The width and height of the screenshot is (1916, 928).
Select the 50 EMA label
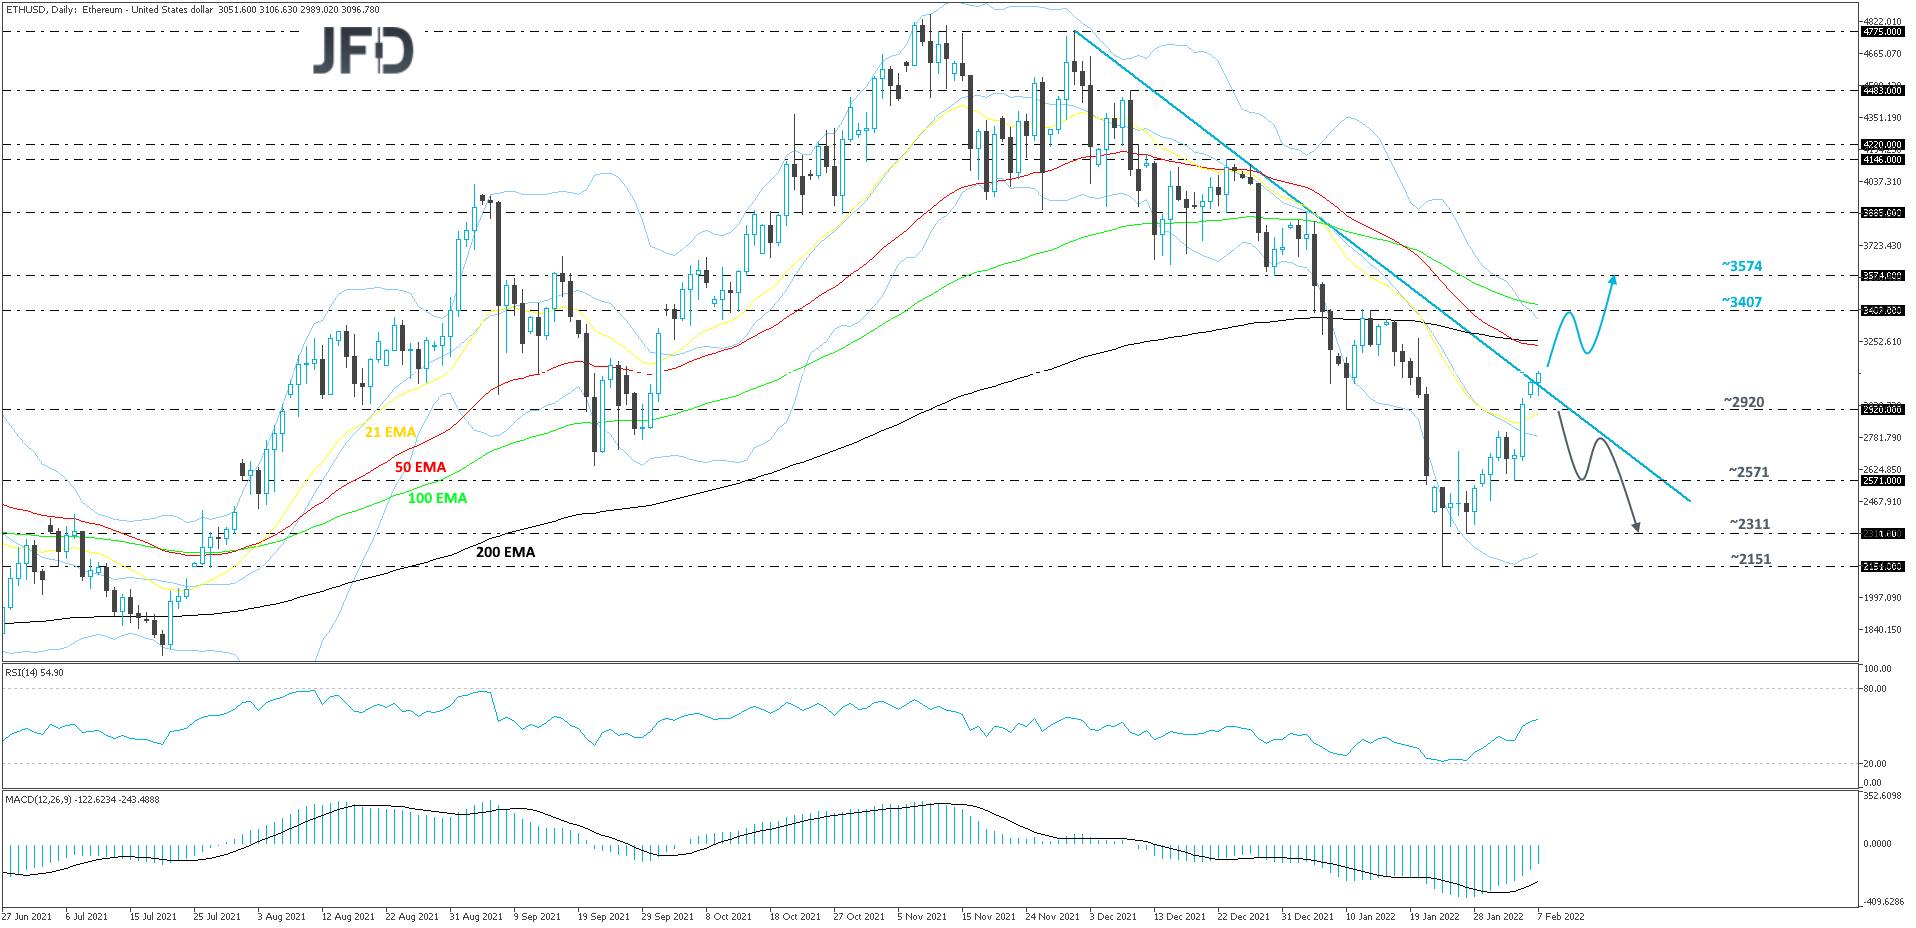point(420,467)
